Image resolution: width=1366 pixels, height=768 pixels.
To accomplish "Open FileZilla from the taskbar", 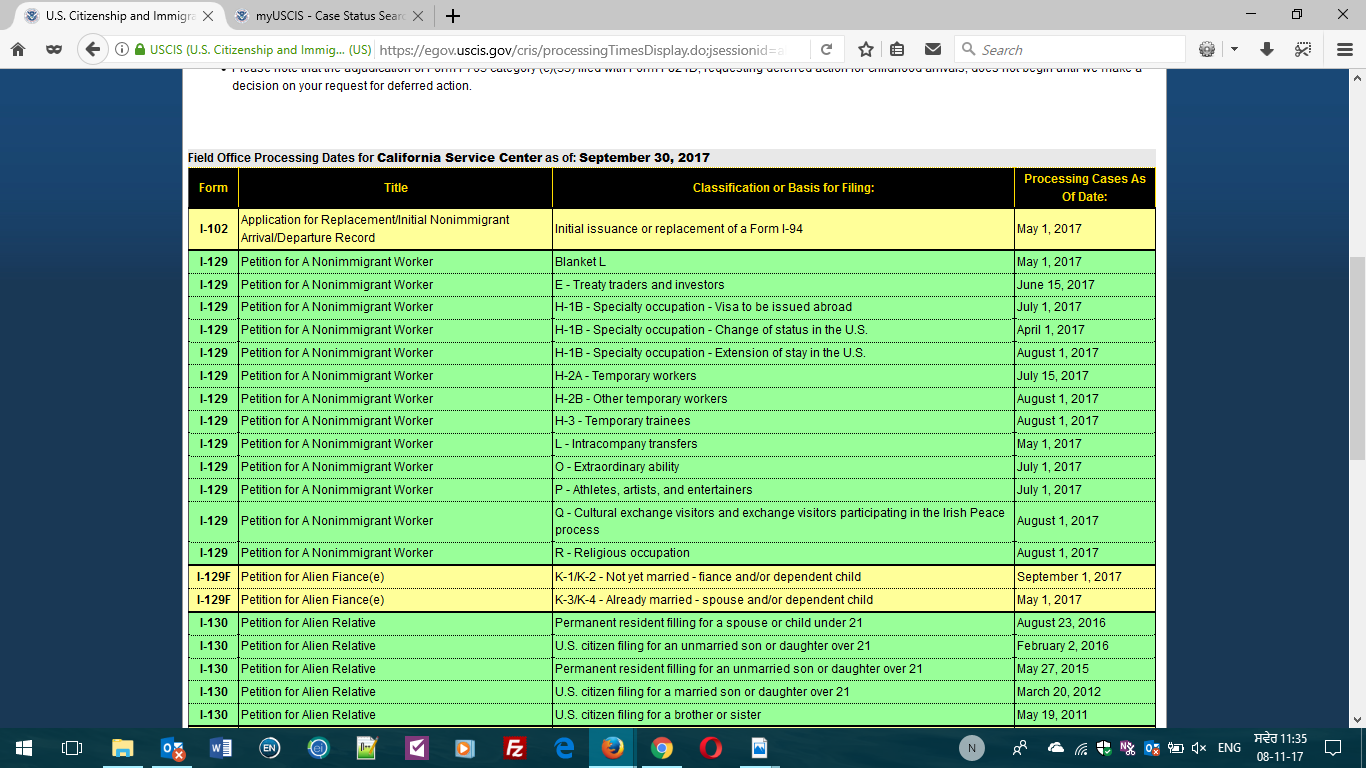I will pyautogui.click(x=515, y=748).
